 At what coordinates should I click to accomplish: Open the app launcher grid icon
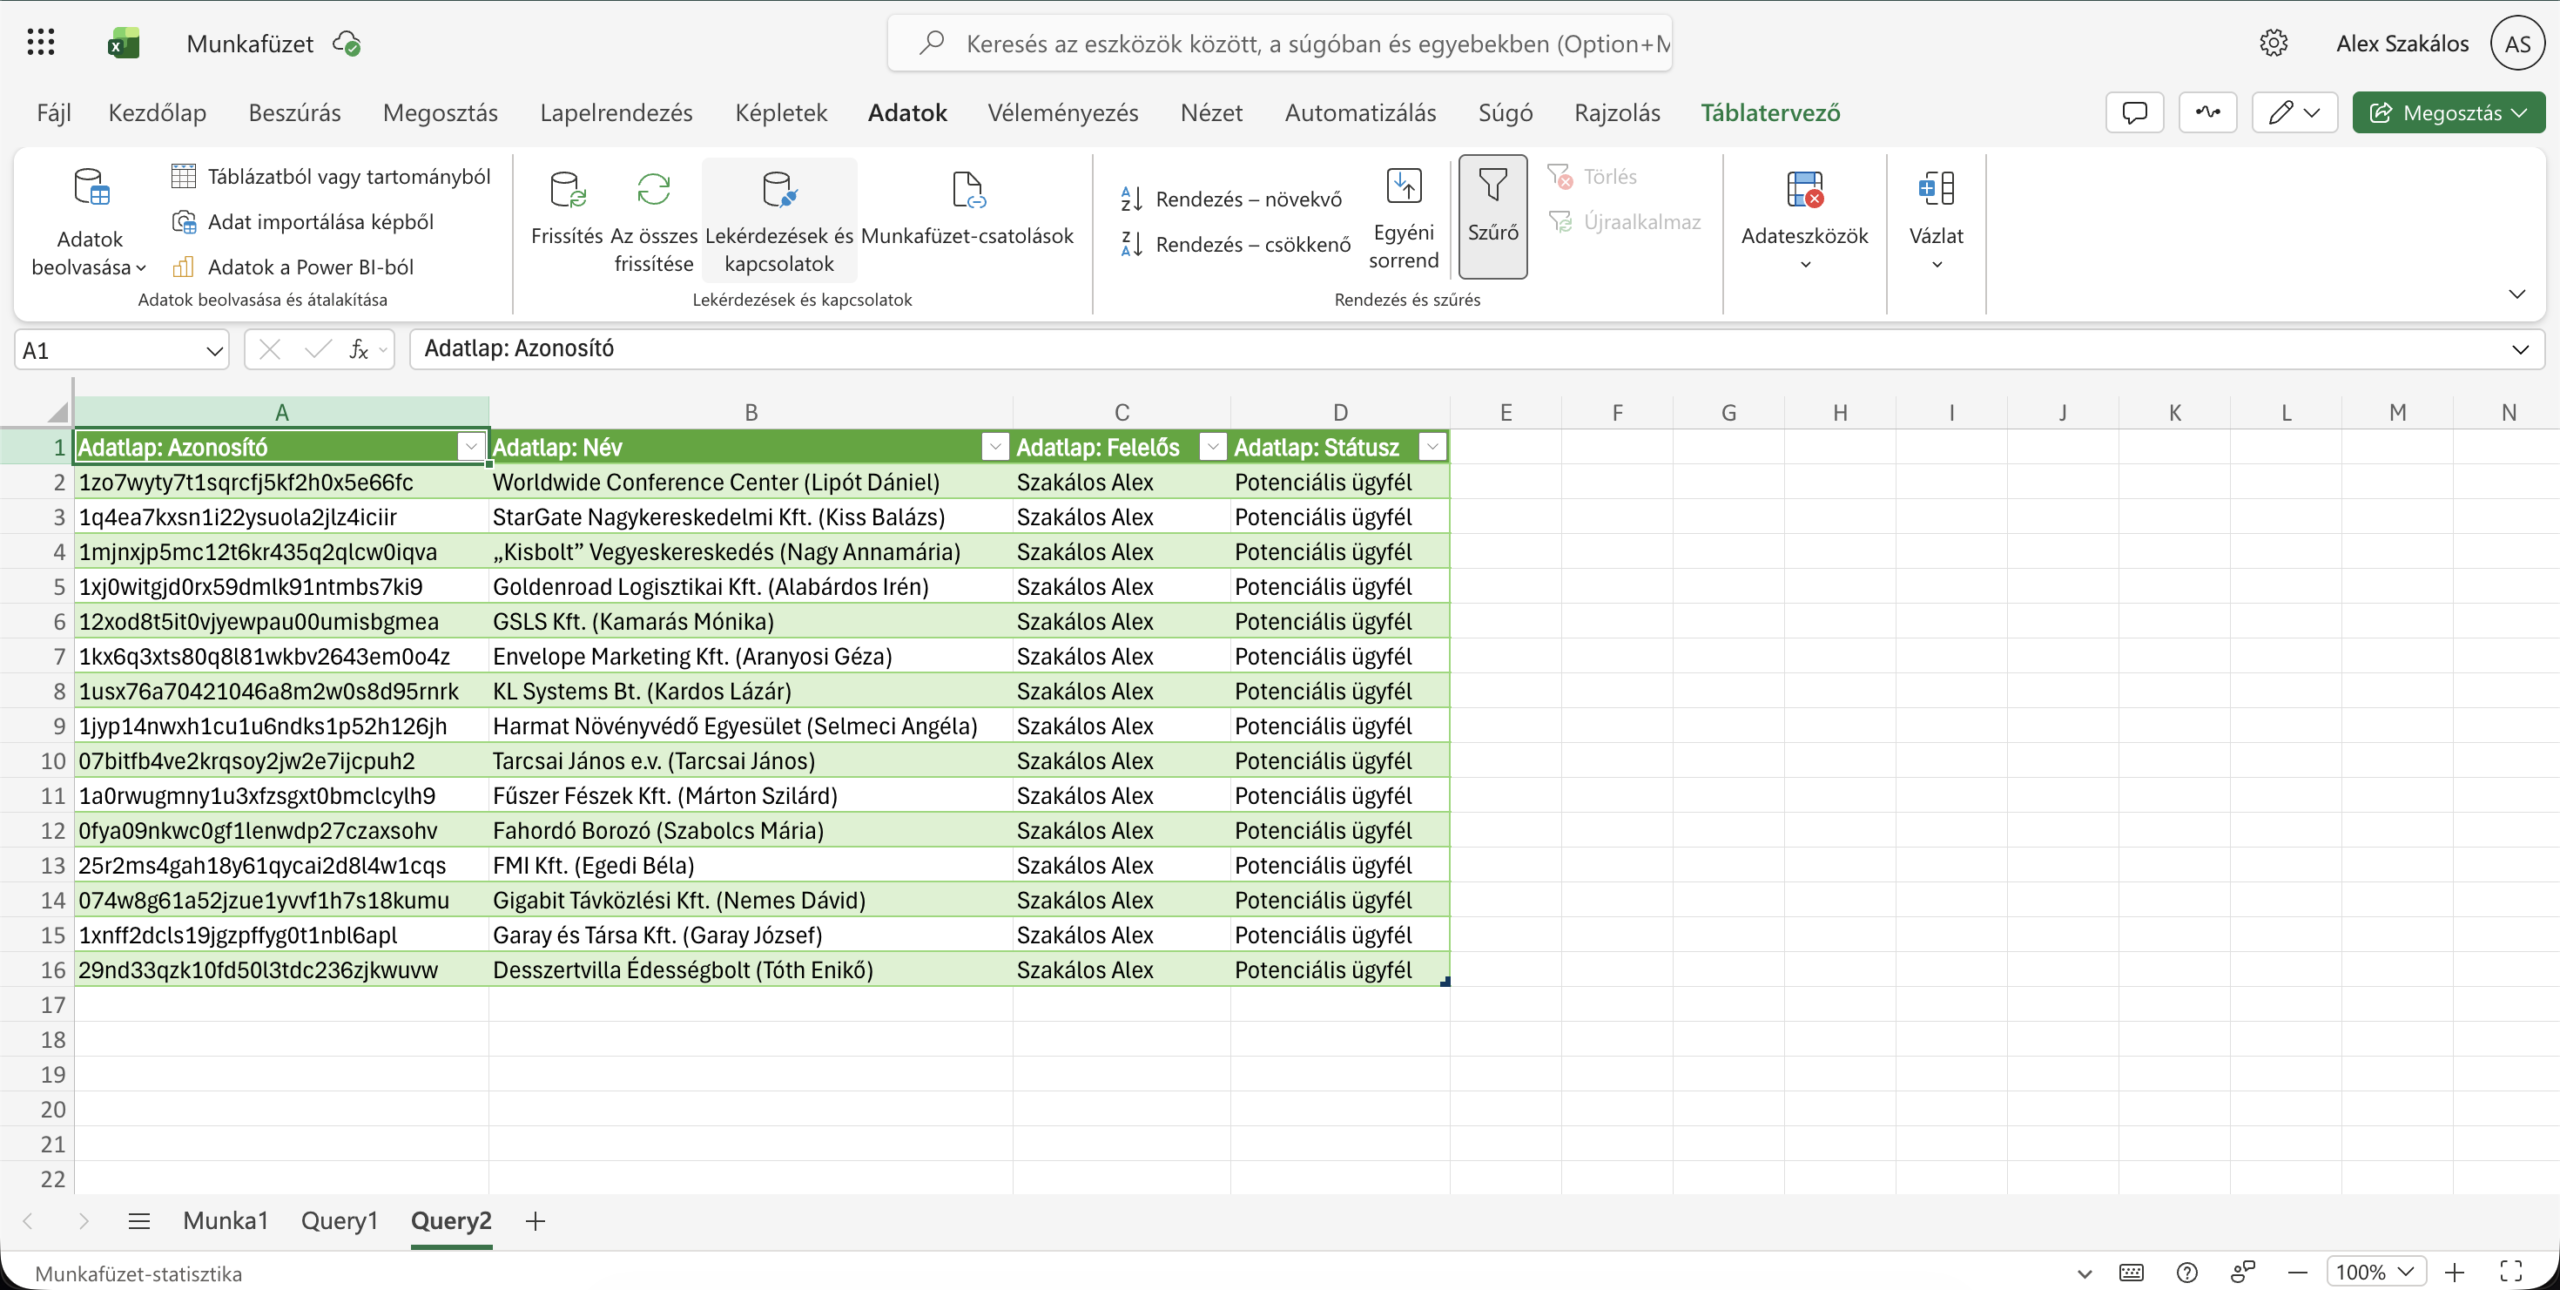click(41, 43)
